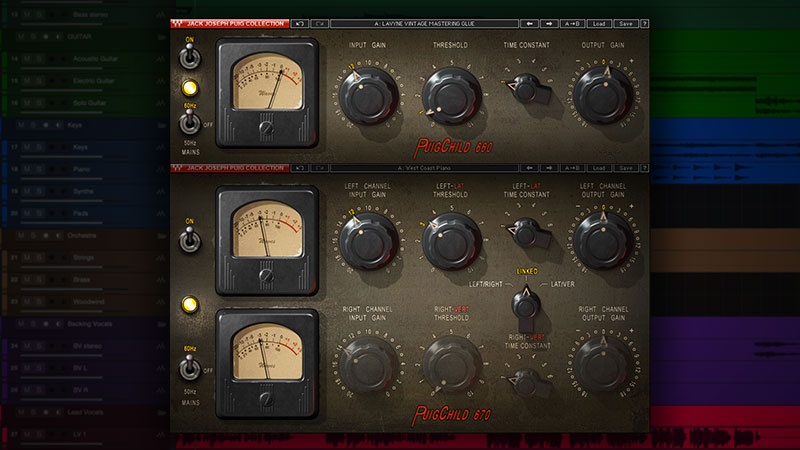Select the Woodwind track in track list
The image size is (800, 450).
[x=89, y=302]
